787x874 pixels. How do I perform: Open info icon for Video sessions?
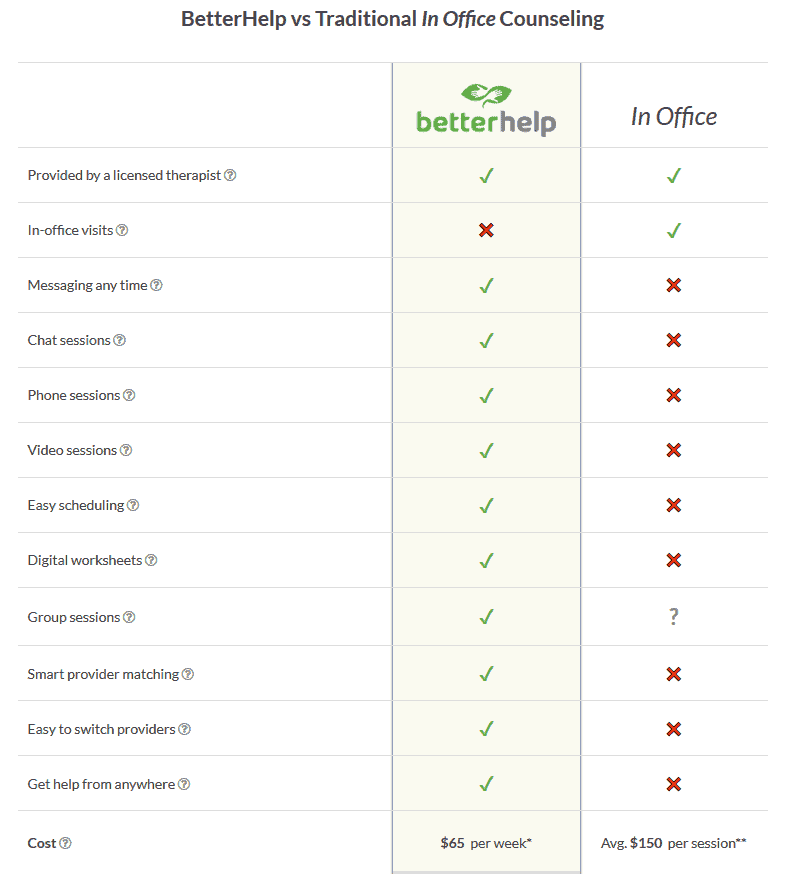click(x=126, y=450)
